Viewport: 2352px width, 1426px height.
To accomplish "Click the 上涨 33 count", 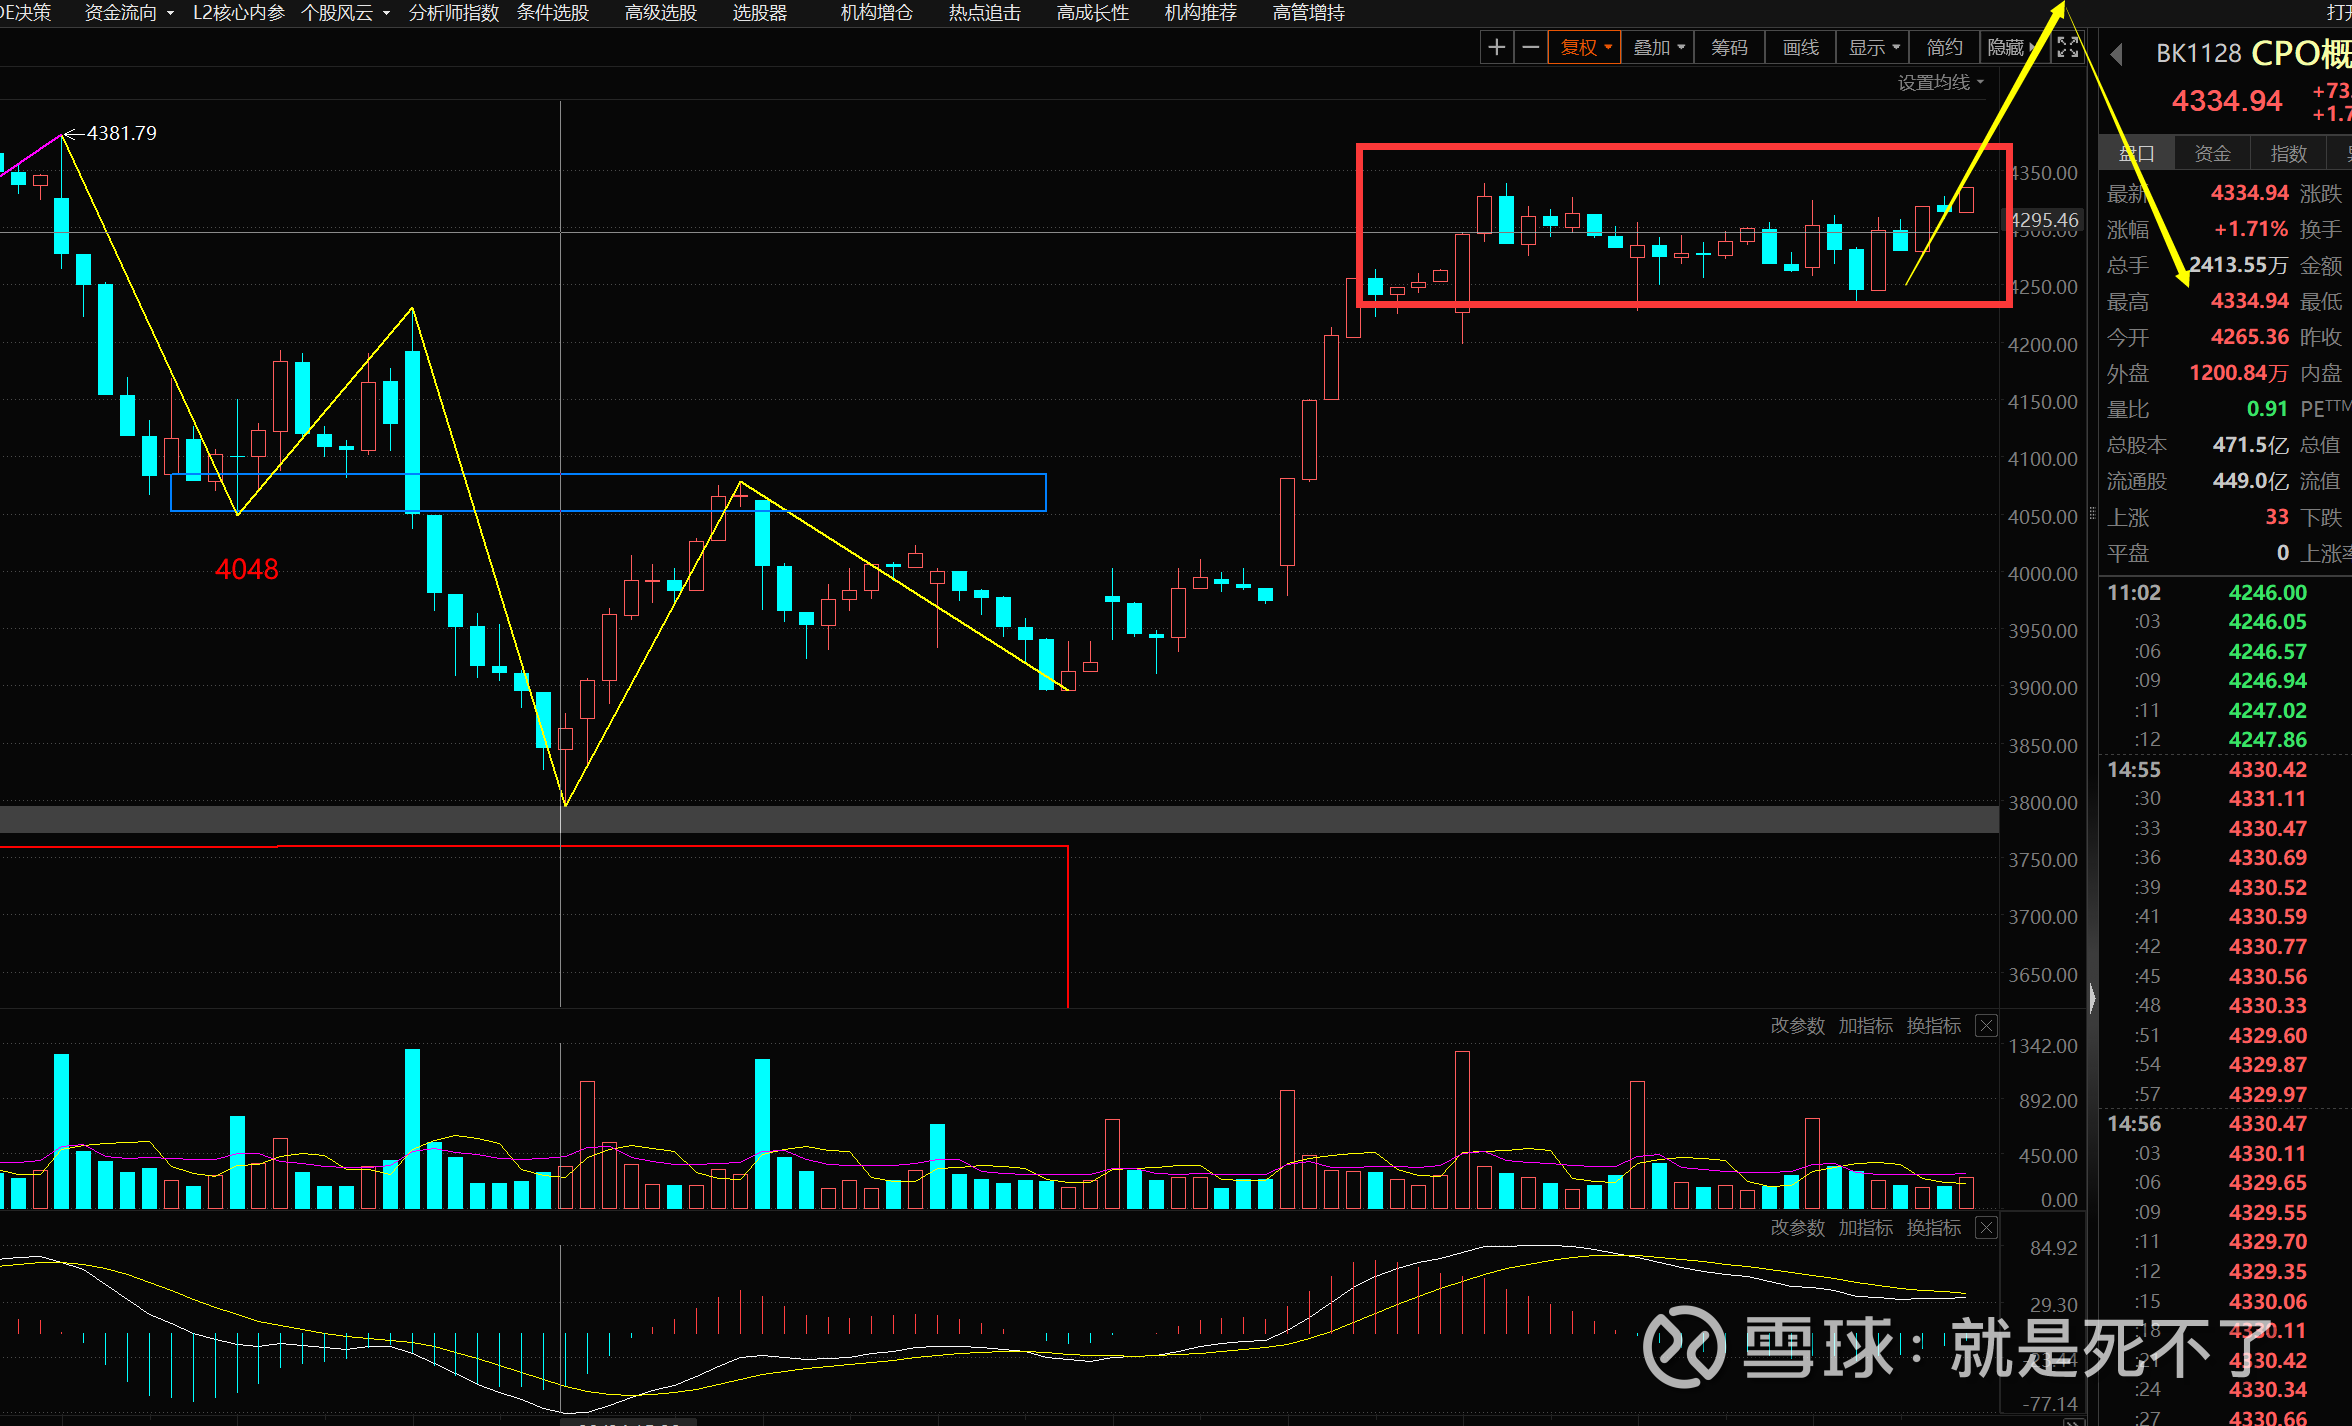I will pyautogui.click(x=2277, y=517).
